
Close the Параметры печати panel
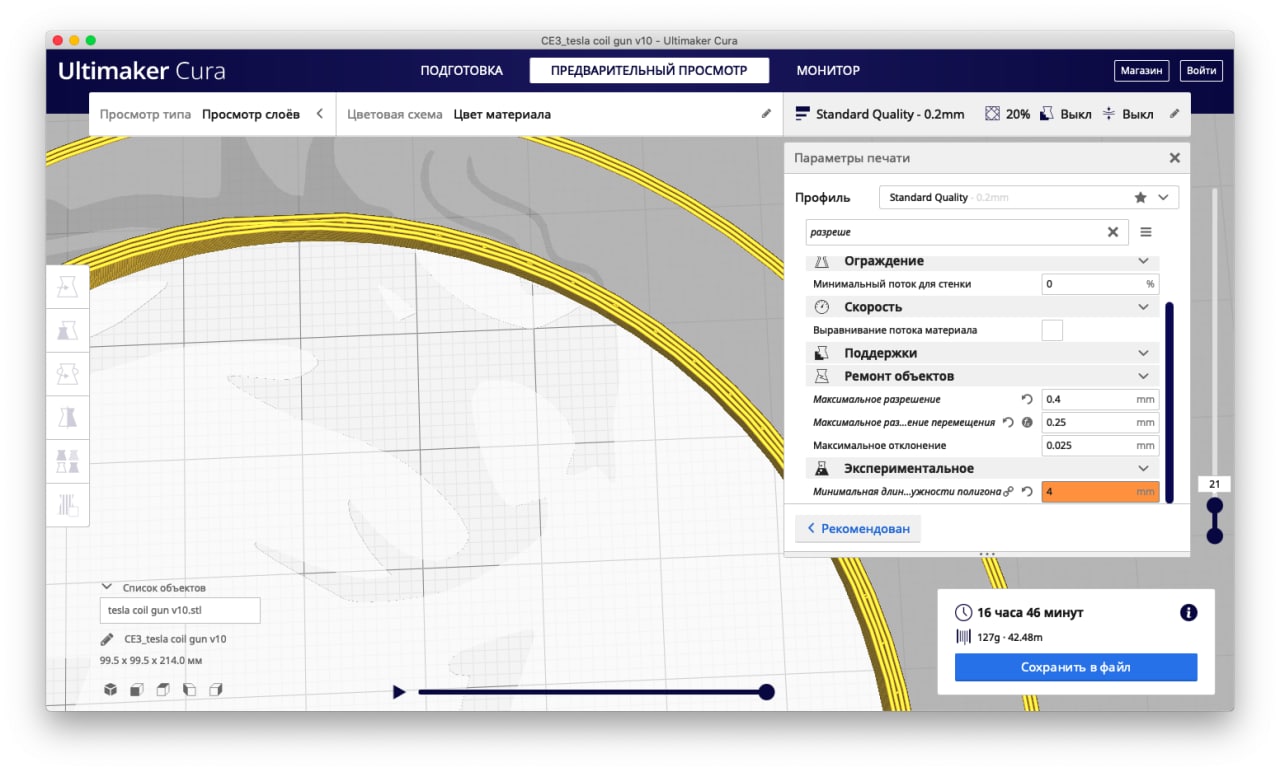(1174, 158)
